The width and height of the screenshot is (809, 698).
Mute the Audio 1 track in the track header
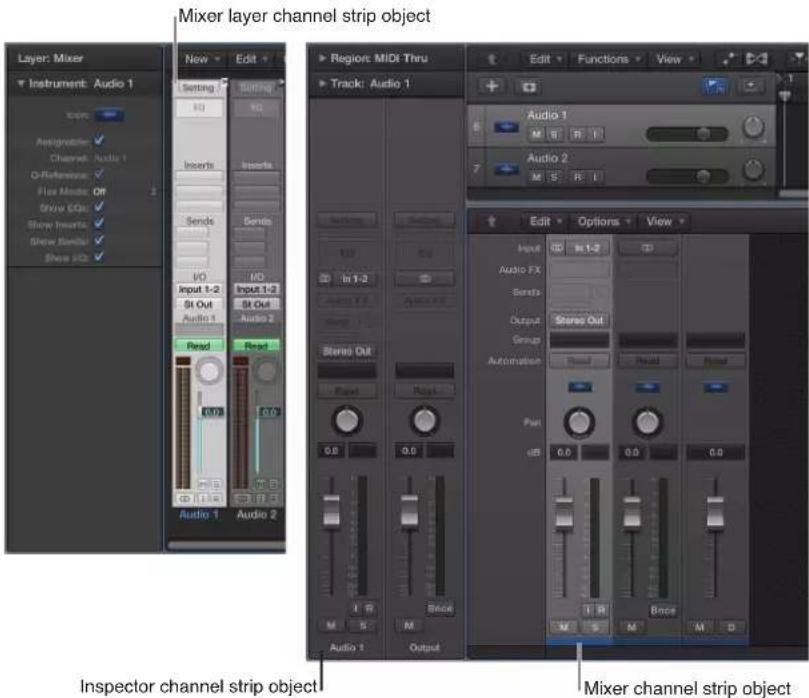(x=537, y=134)
